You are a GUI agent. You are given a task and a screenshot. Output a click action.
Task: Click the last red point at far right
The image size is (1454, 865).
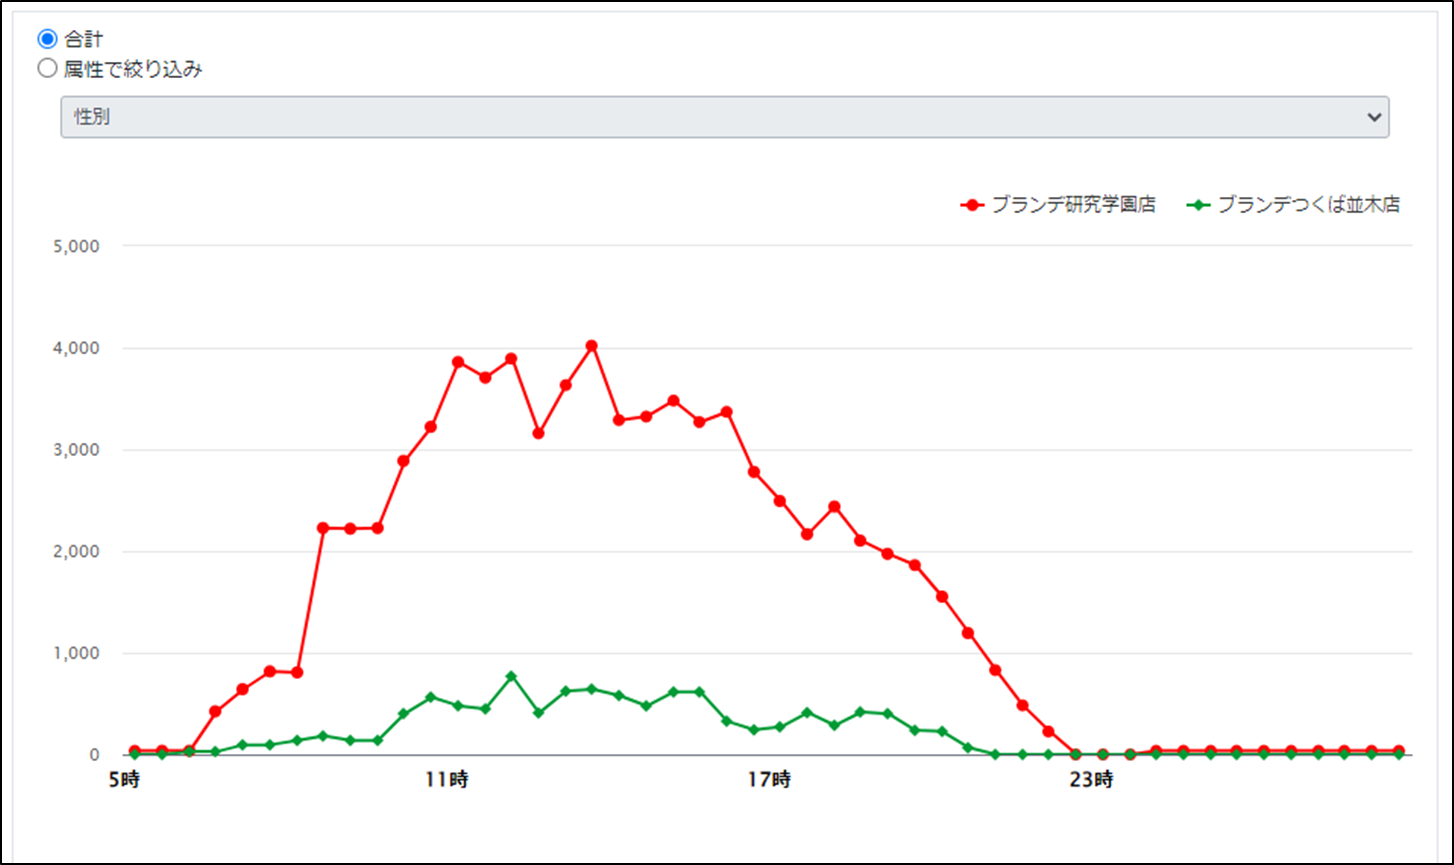tap(1398, 751)
